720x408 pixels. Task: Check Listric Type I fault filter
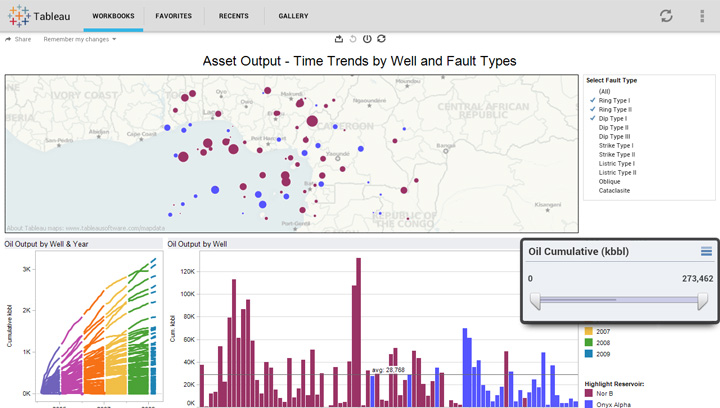[x=617, y=163]
